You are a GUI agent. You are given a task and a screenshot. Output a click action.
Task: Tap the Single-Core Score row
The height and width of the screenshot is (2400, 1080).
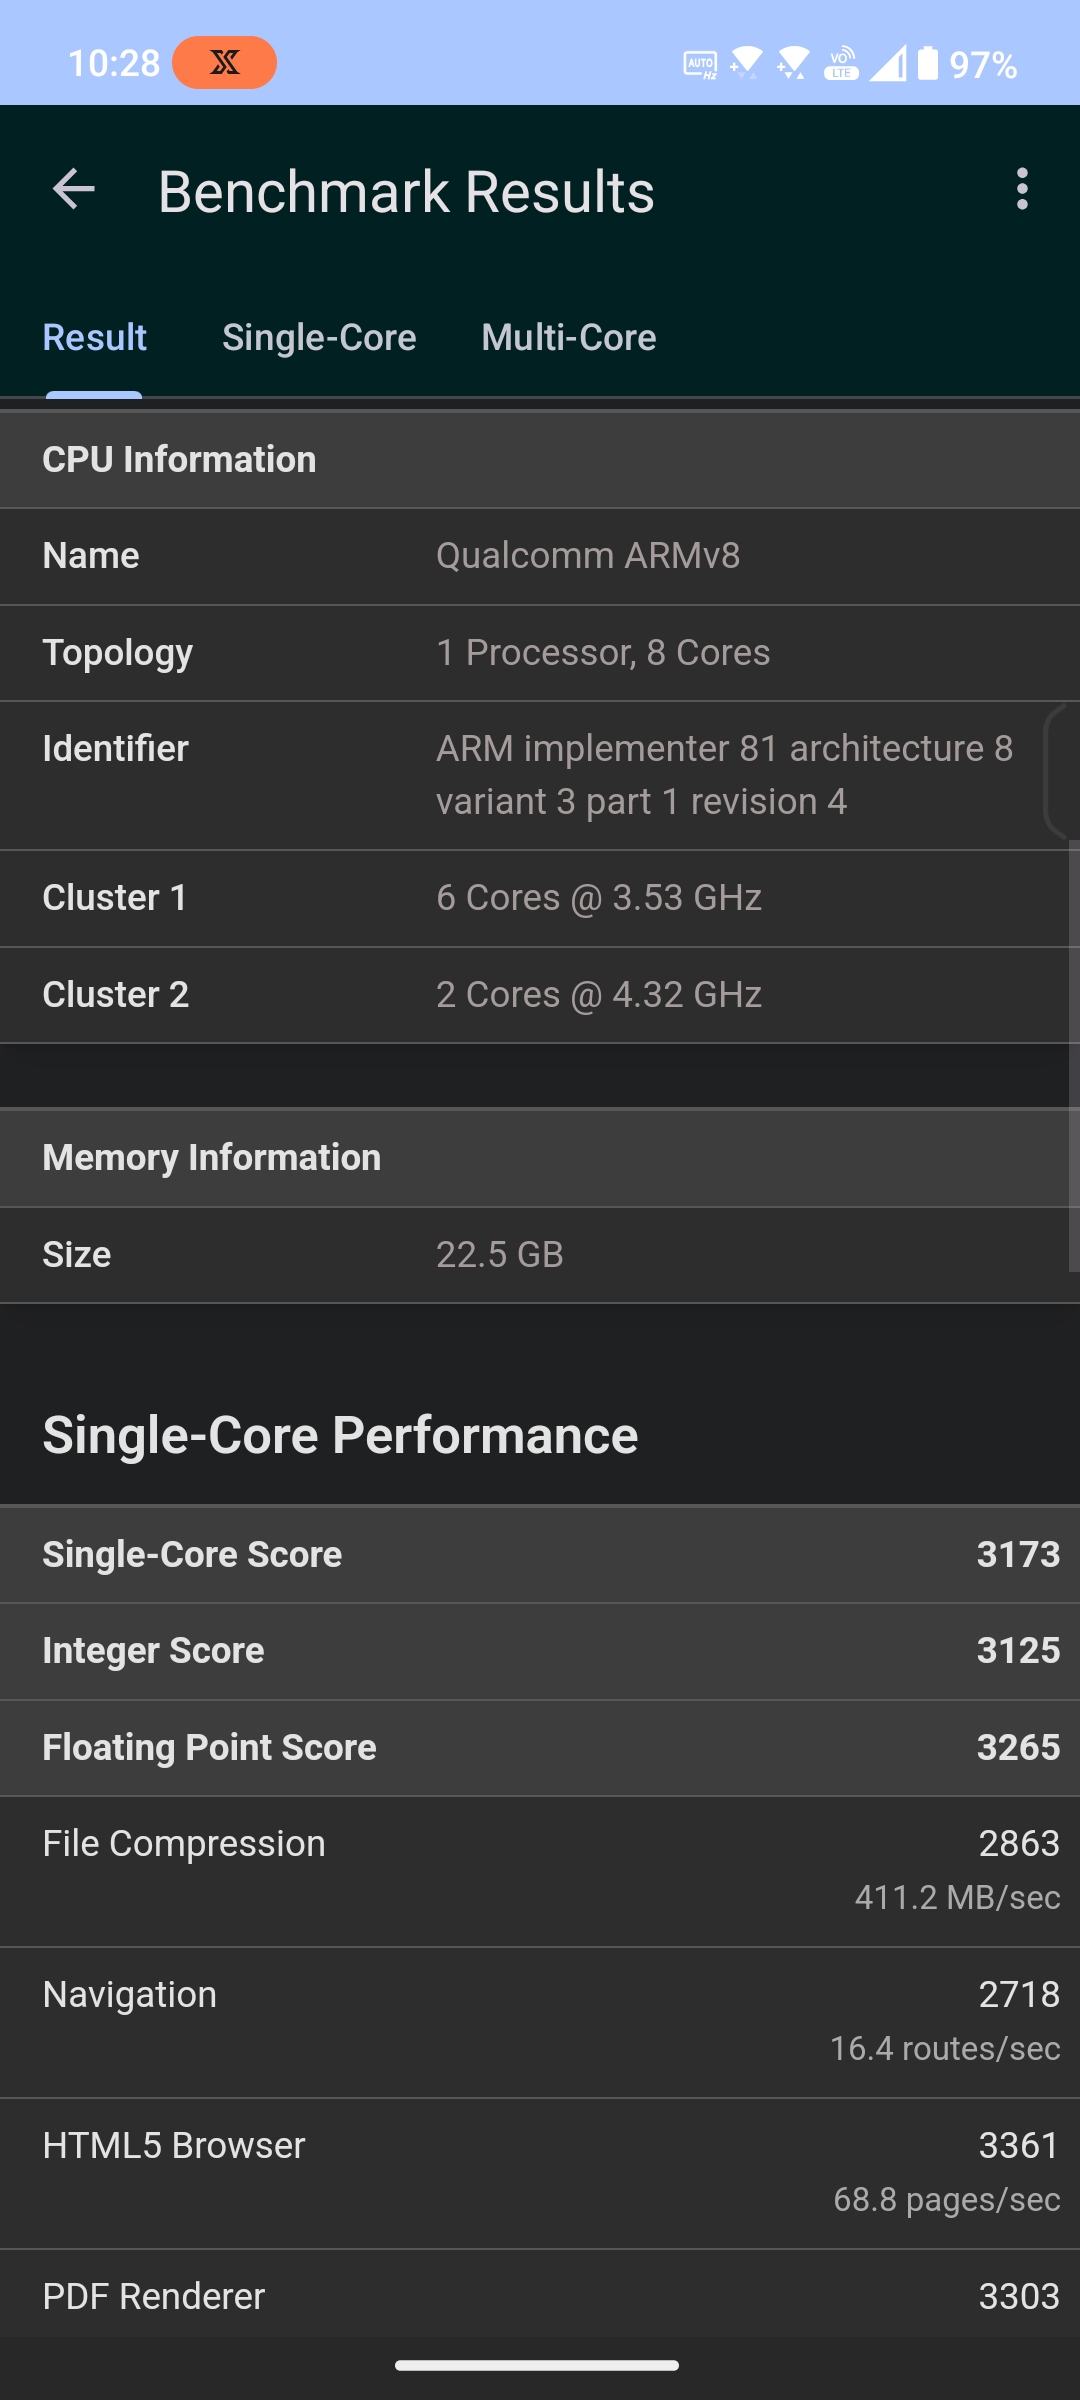tap(540, 1555)
